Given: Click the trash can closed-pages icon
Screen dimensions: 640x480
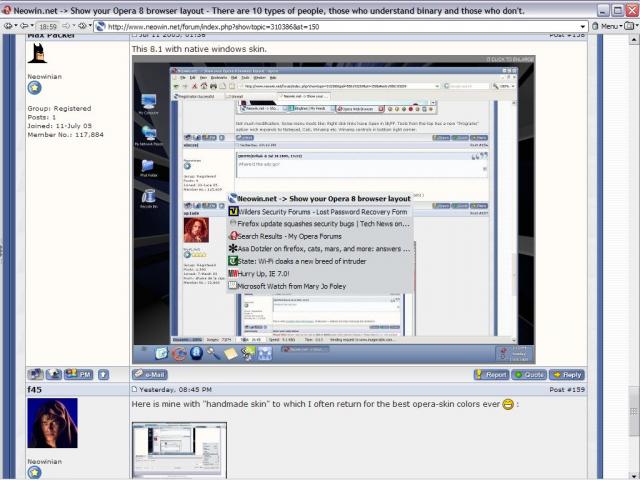Looking at the screenshot, I should [595, 26].
